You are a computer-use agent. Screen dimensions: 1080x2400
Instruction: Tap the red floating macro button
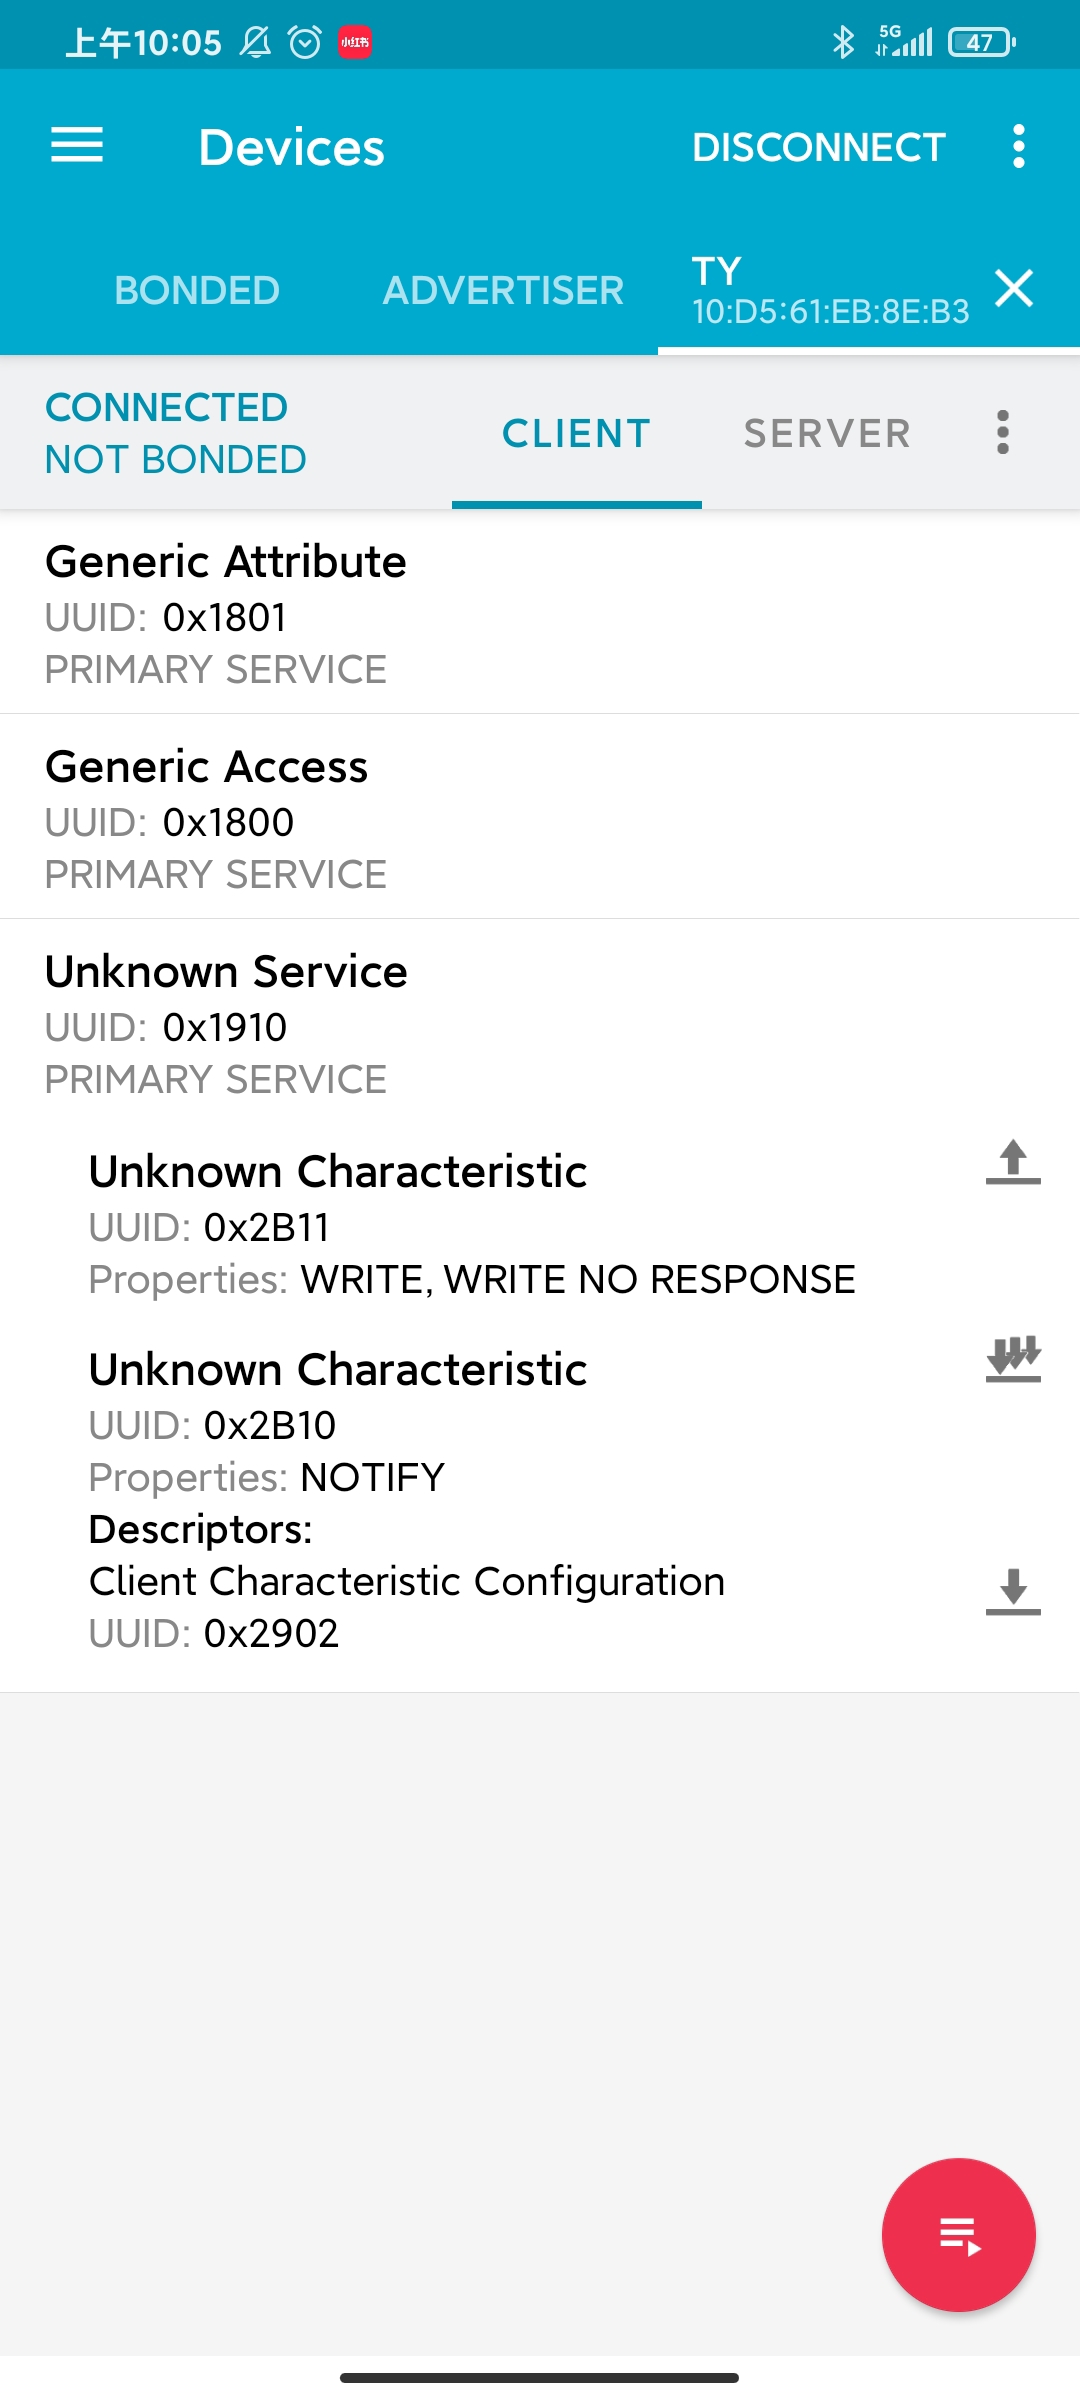coord(958,2235)
